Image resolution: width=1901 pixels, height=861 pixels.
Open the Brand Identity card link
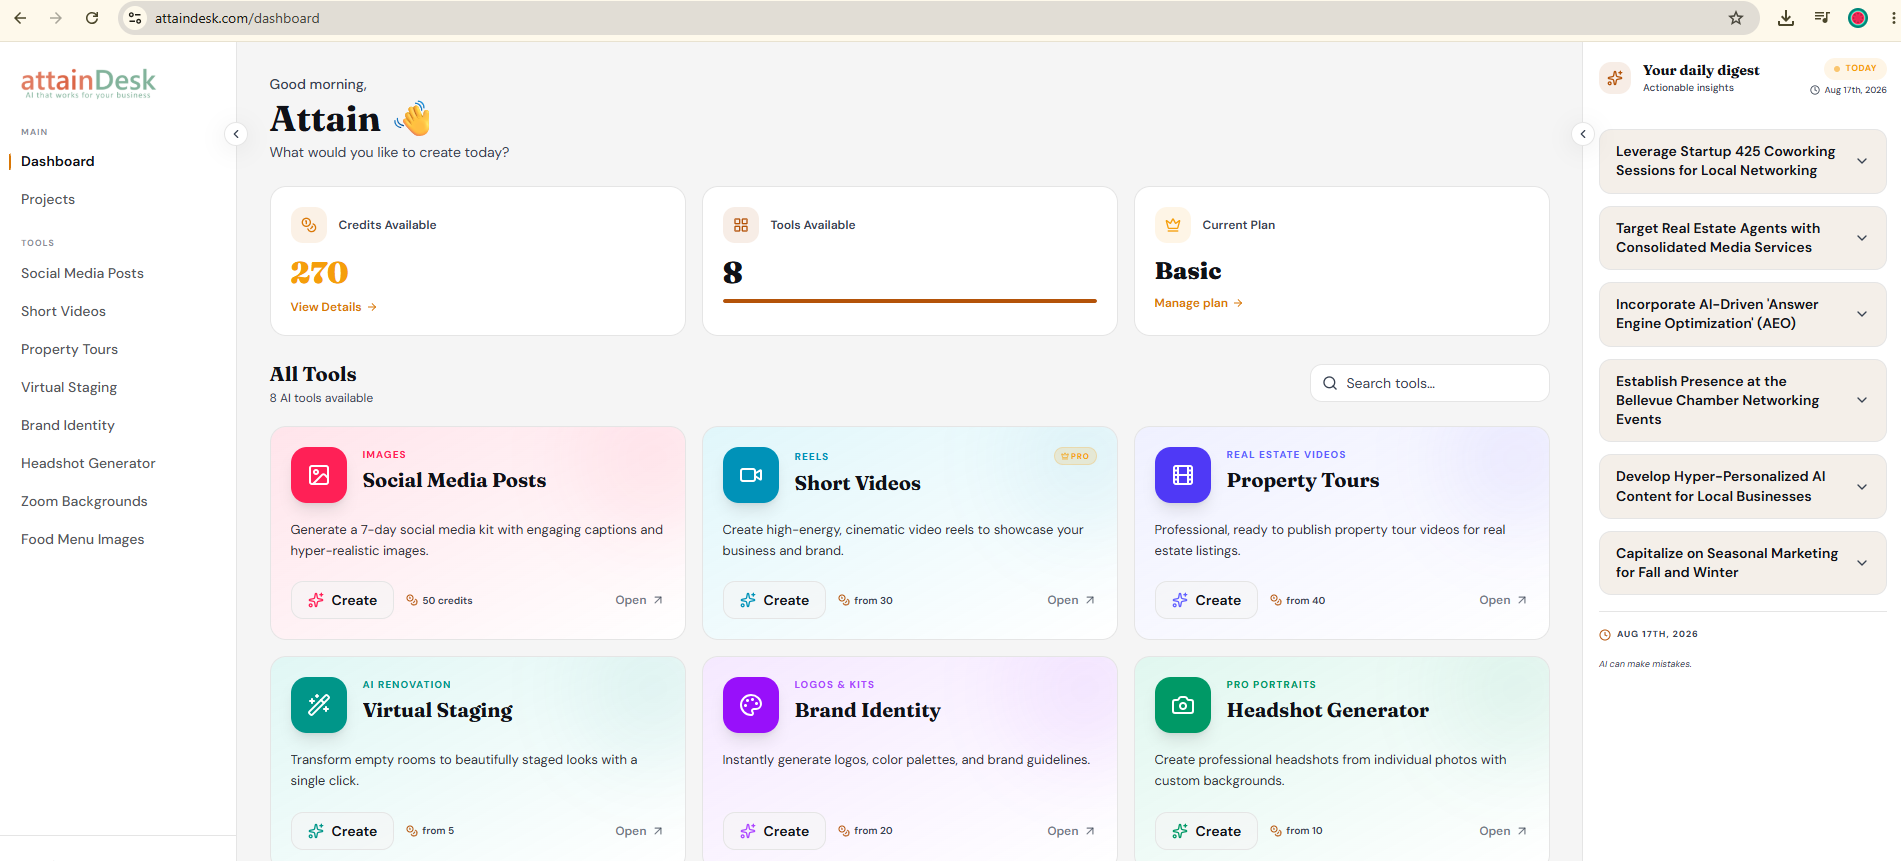pos(1071,831)
